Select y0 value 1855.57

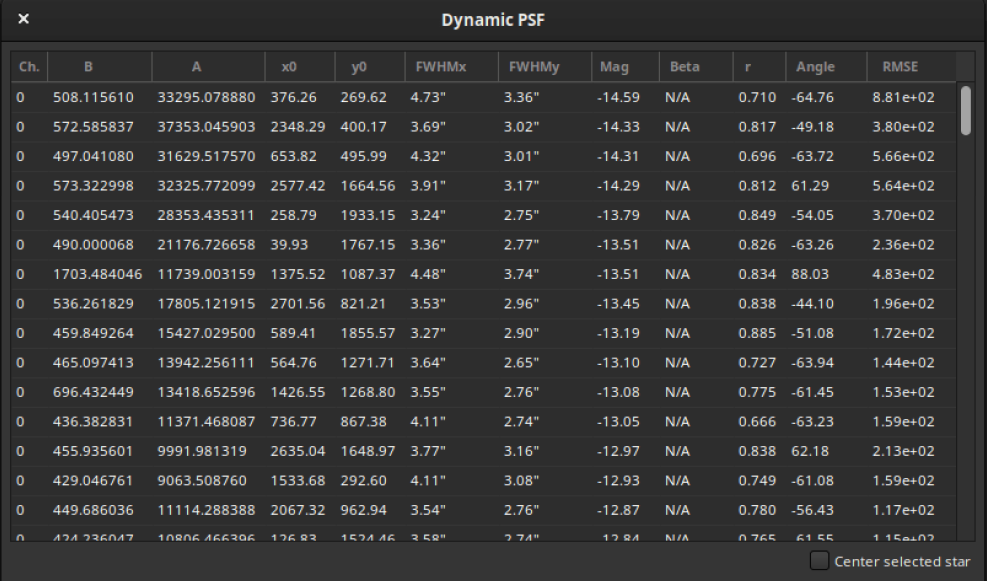(368, 333)
